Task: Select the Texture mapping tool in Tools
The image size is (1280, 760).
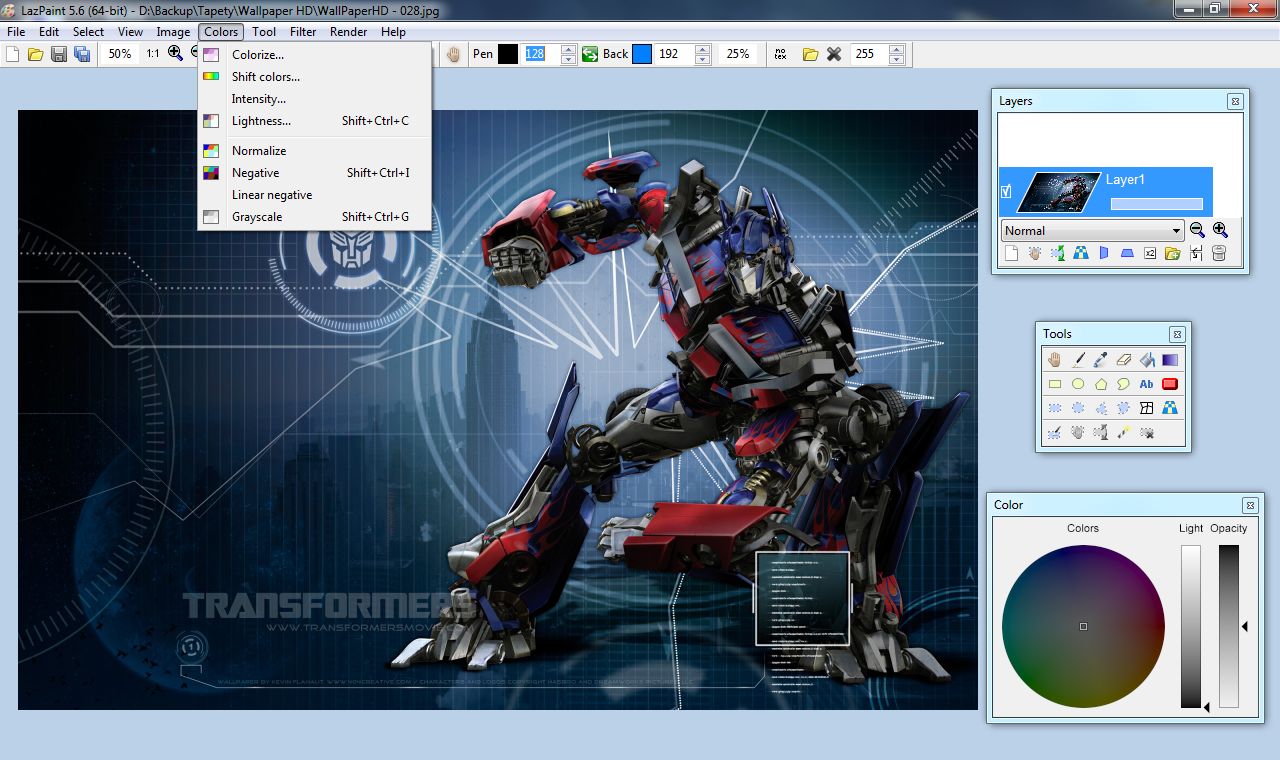Action: [1170, 408]
